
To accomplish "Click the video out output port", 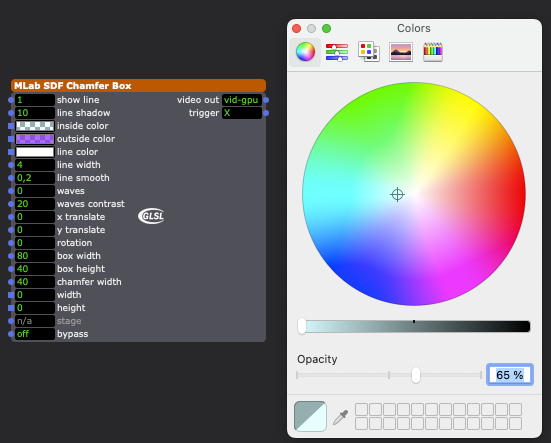I will (266, 100).
